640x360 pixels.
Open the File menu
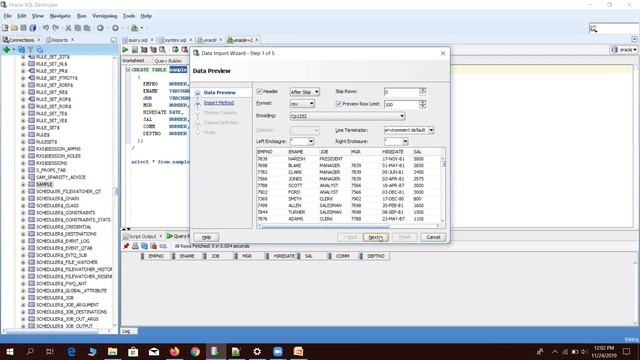click(8, 16)
